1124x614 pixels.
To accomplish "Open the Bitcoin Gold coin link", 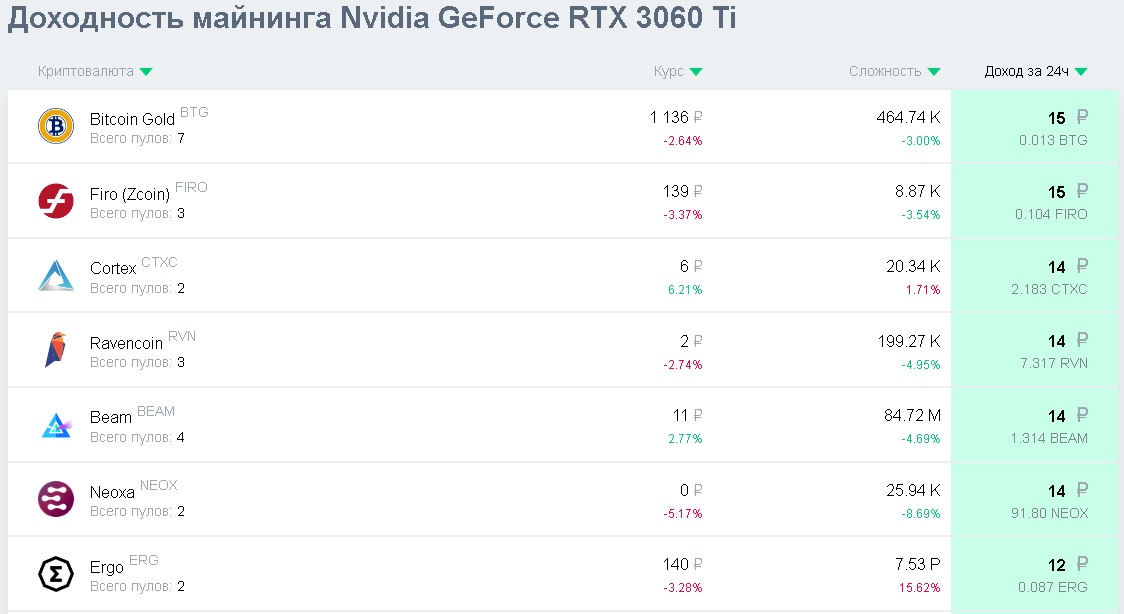I will point(132,120).
